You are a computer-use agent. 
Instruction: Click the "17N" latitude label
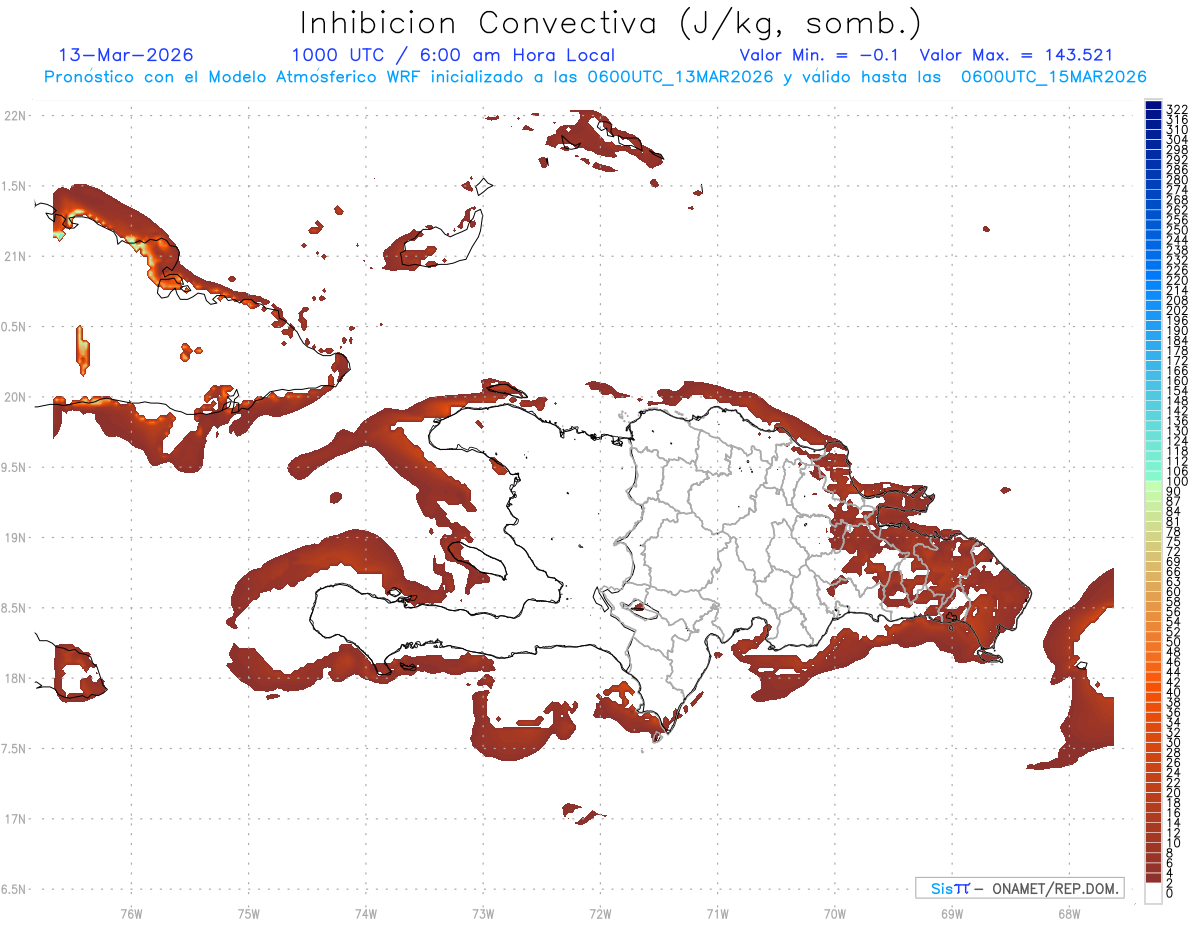[15, 819]
